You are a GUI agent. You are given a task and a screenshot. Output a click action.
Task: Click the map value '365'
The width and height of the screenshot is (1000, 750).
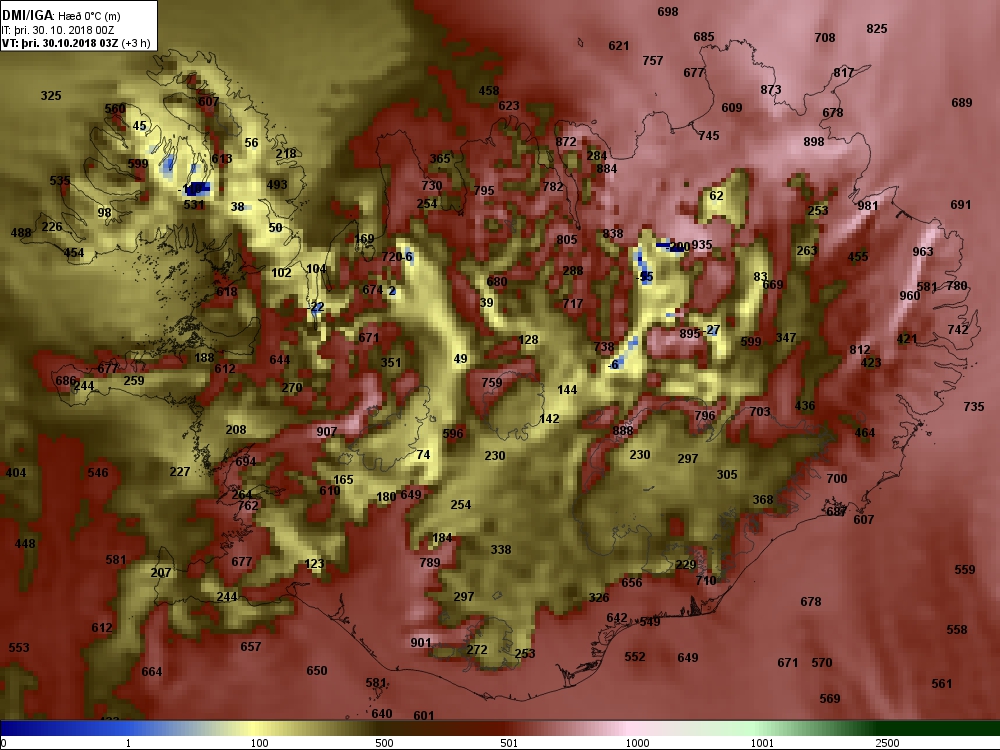click(x=440, y=159)
